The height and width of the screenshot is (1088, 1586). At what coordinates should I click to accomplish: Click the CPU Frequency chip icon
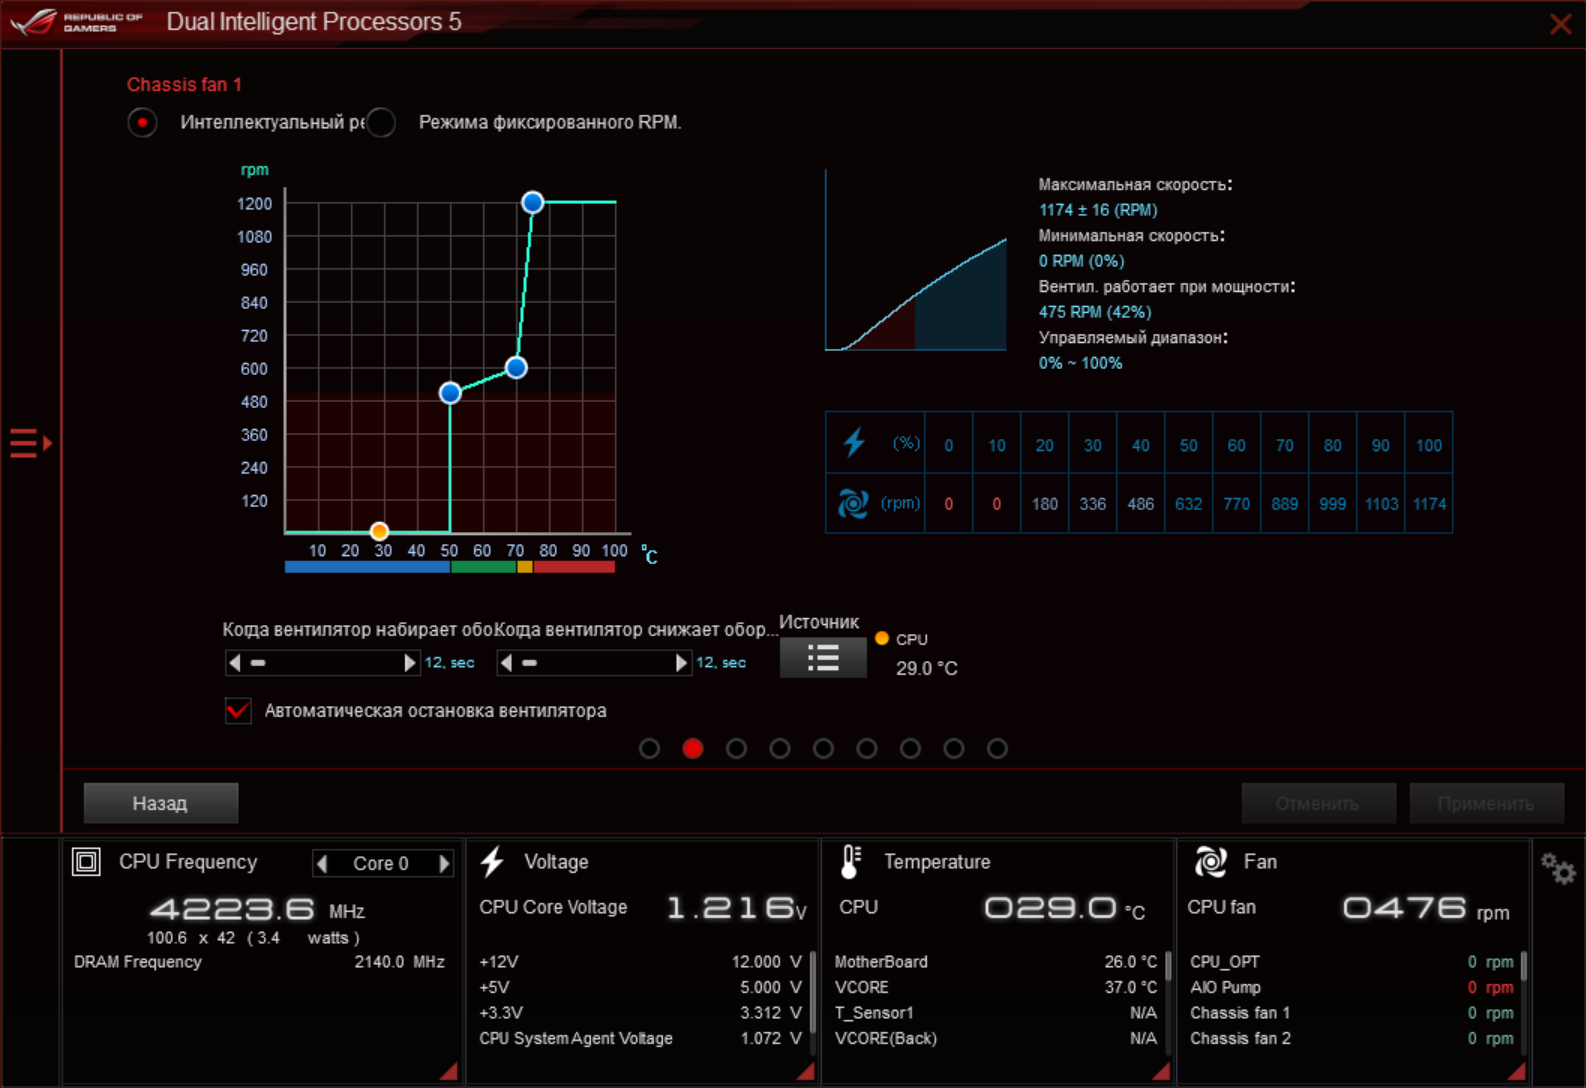(x=87, y=862)
